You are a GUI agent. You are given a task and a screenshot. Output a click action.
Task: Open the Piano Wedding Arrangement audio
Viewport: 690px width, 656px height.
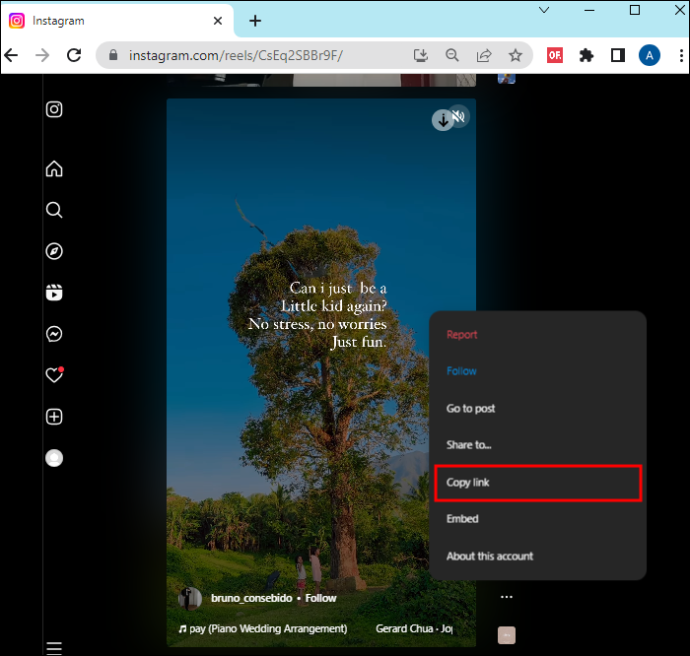(263, 629)
